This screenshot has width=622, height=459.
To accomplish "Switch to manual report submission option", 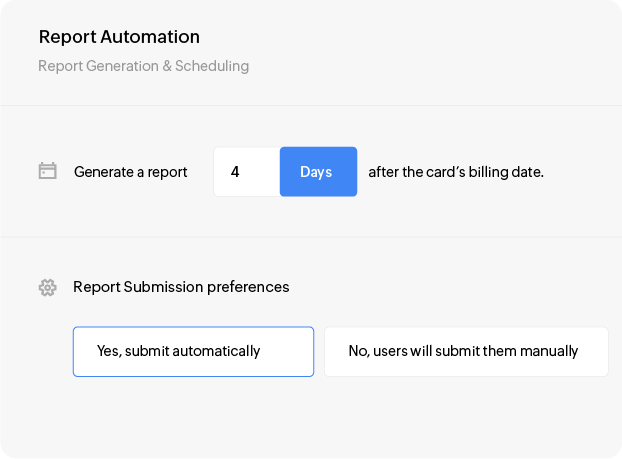I will click(465, 352).
